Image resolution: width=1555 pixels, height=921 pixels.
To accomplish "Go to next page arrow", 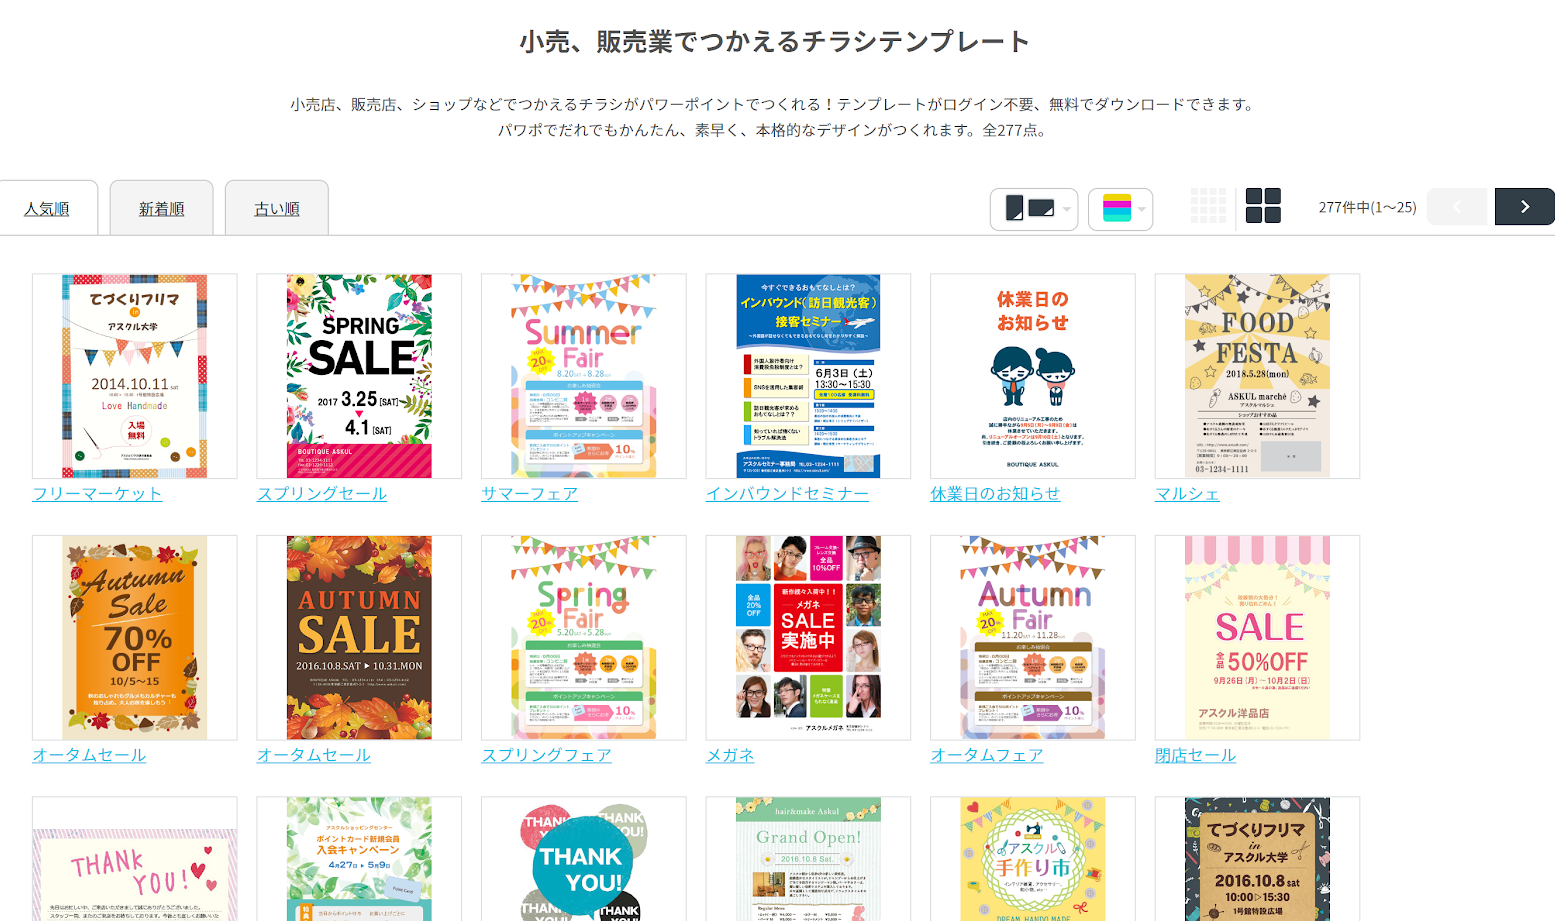I will [1524, 207].
